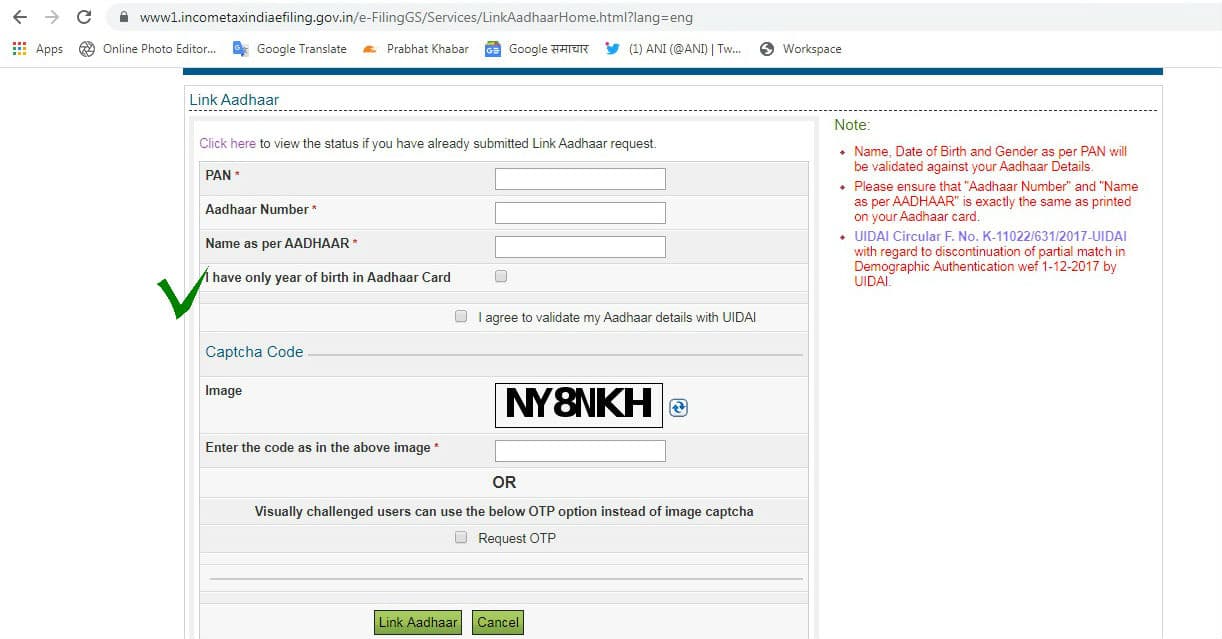Open the Workspace bookmark
This screenshot has width=1222, height=639.
800,49
